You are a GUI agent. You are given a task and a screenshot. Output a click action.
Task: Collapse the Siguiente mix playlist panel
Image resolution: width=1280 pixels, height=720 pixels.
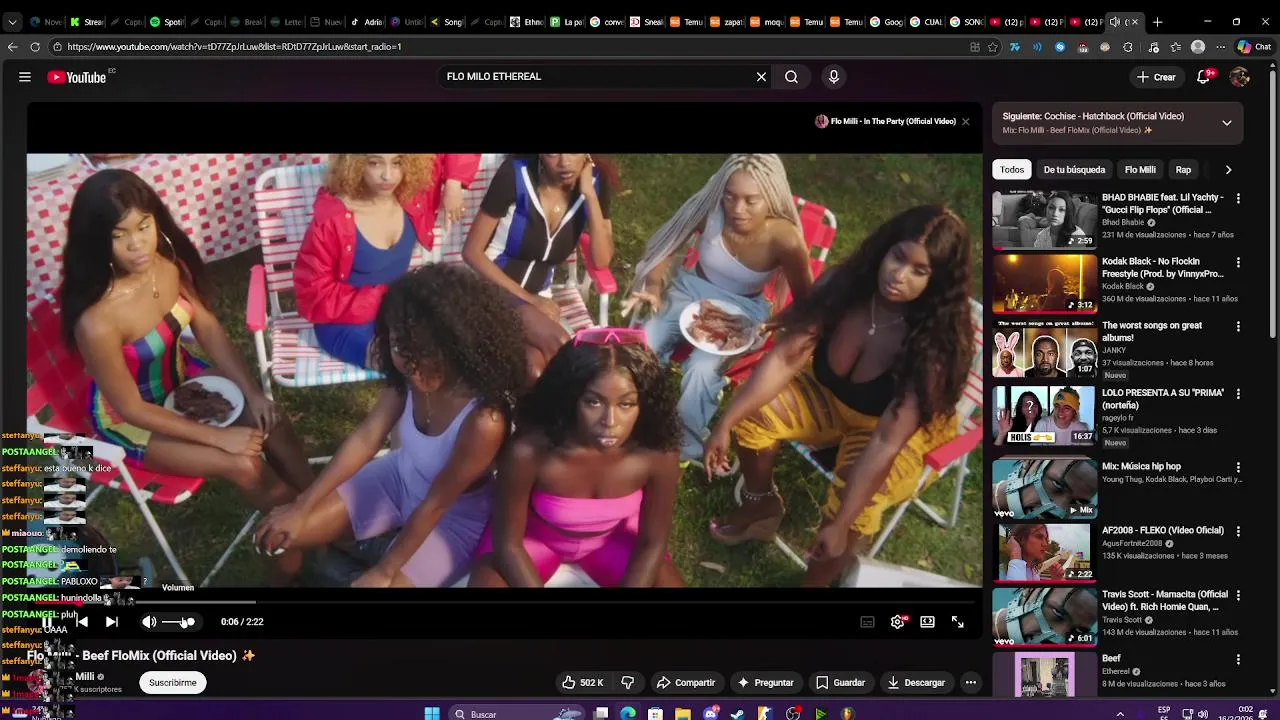click(x=1227, y=123)
